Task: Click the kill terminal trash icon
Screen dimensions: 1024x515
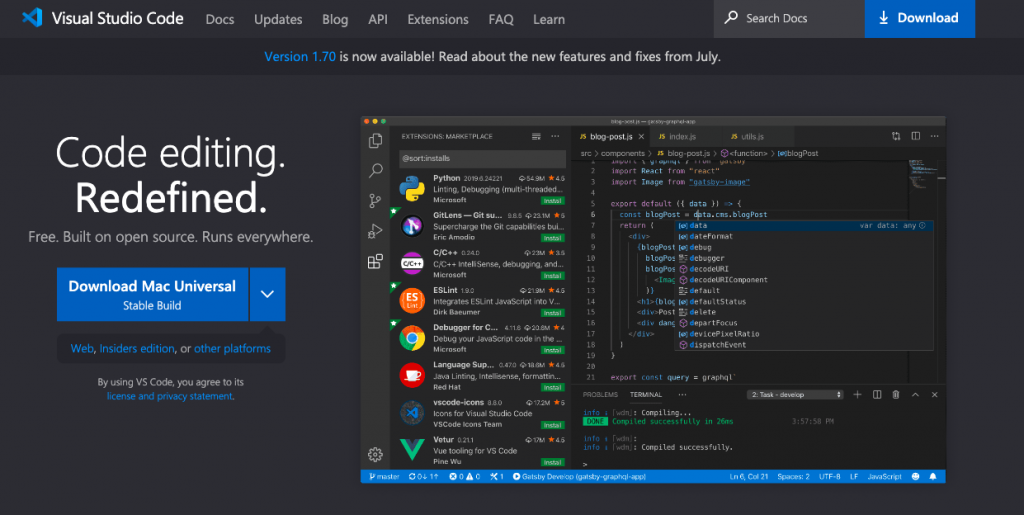Action: pyautogui.click(x=896, y=395)
